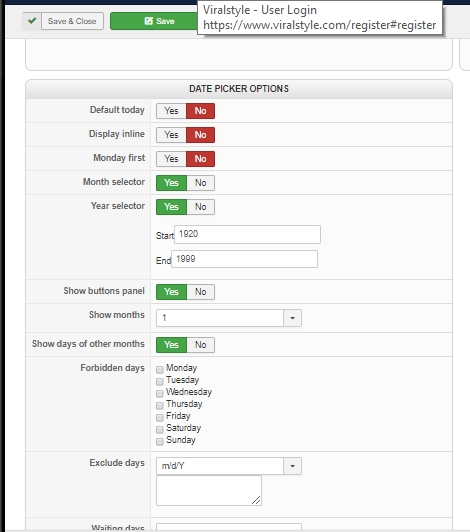Viewport: 470px width, 532px height.
Task: Tick the Saturday forbidden day checkbox
Action: pyautogui.click(x=160, y=429)
